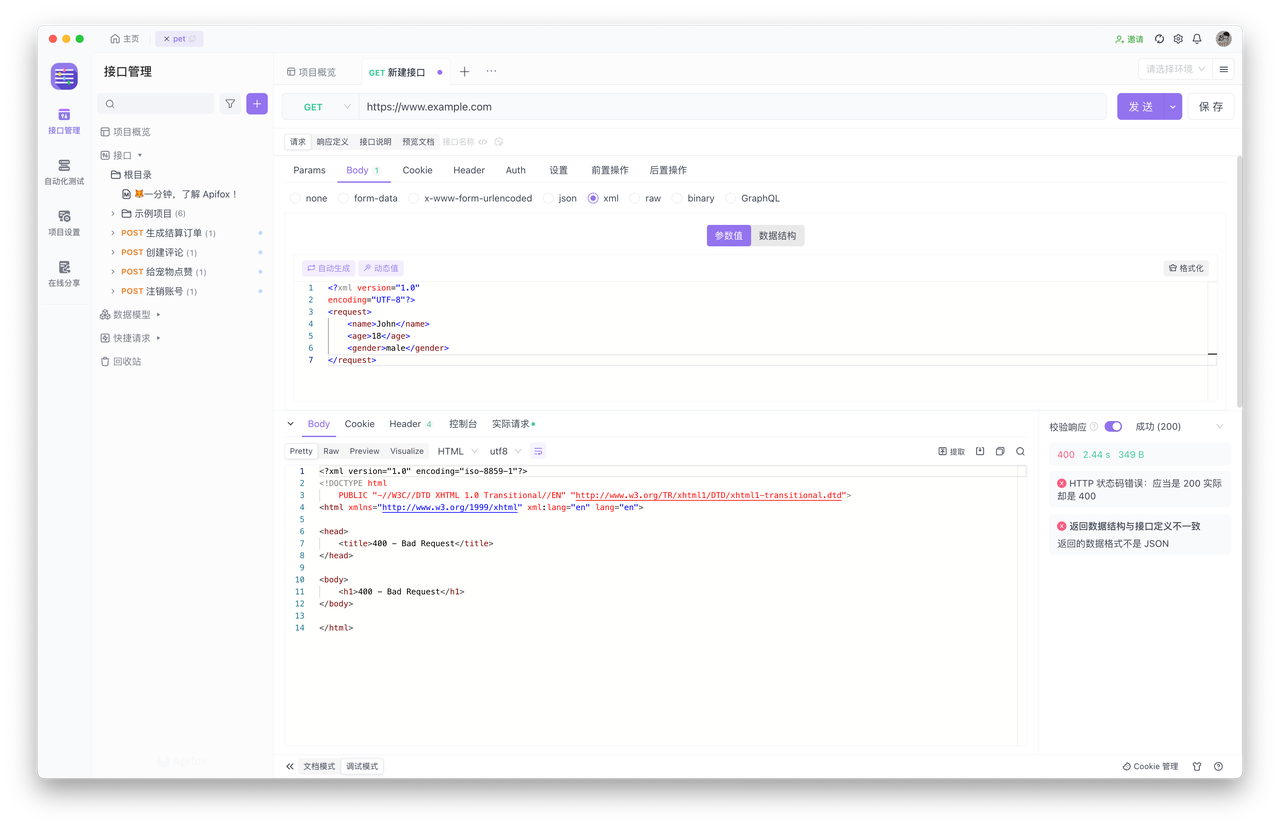Open 项目设置 in the left sidebar
The height and width of the screenshot is (828, 1280).
(x=64, y=223)
